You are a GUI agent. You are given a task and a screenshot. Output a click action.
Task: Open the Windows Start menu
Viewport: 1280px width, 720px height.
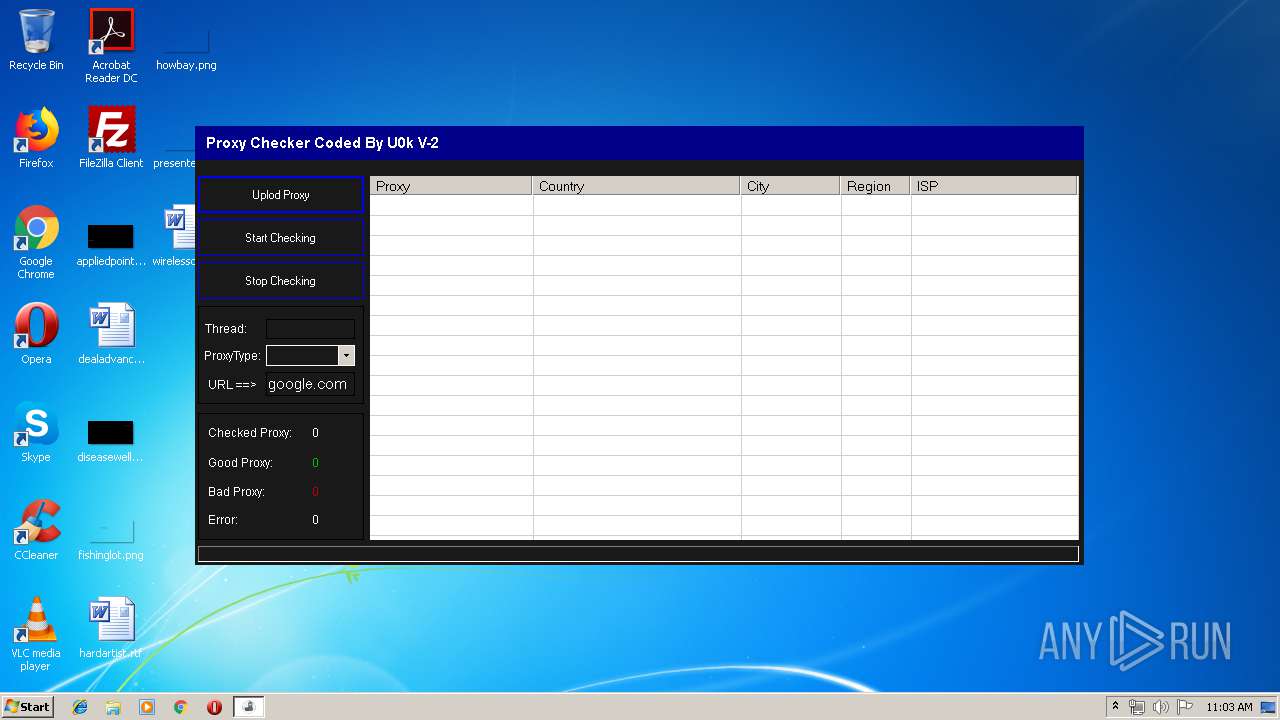[27, 706]
